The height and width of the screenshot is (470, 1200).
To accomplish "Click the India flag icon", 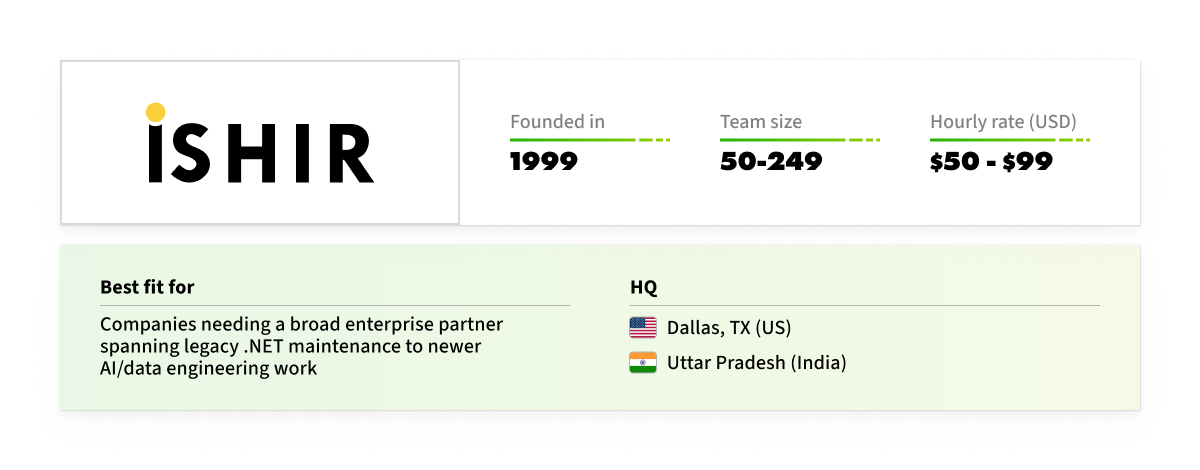I will tap(643, 362).
